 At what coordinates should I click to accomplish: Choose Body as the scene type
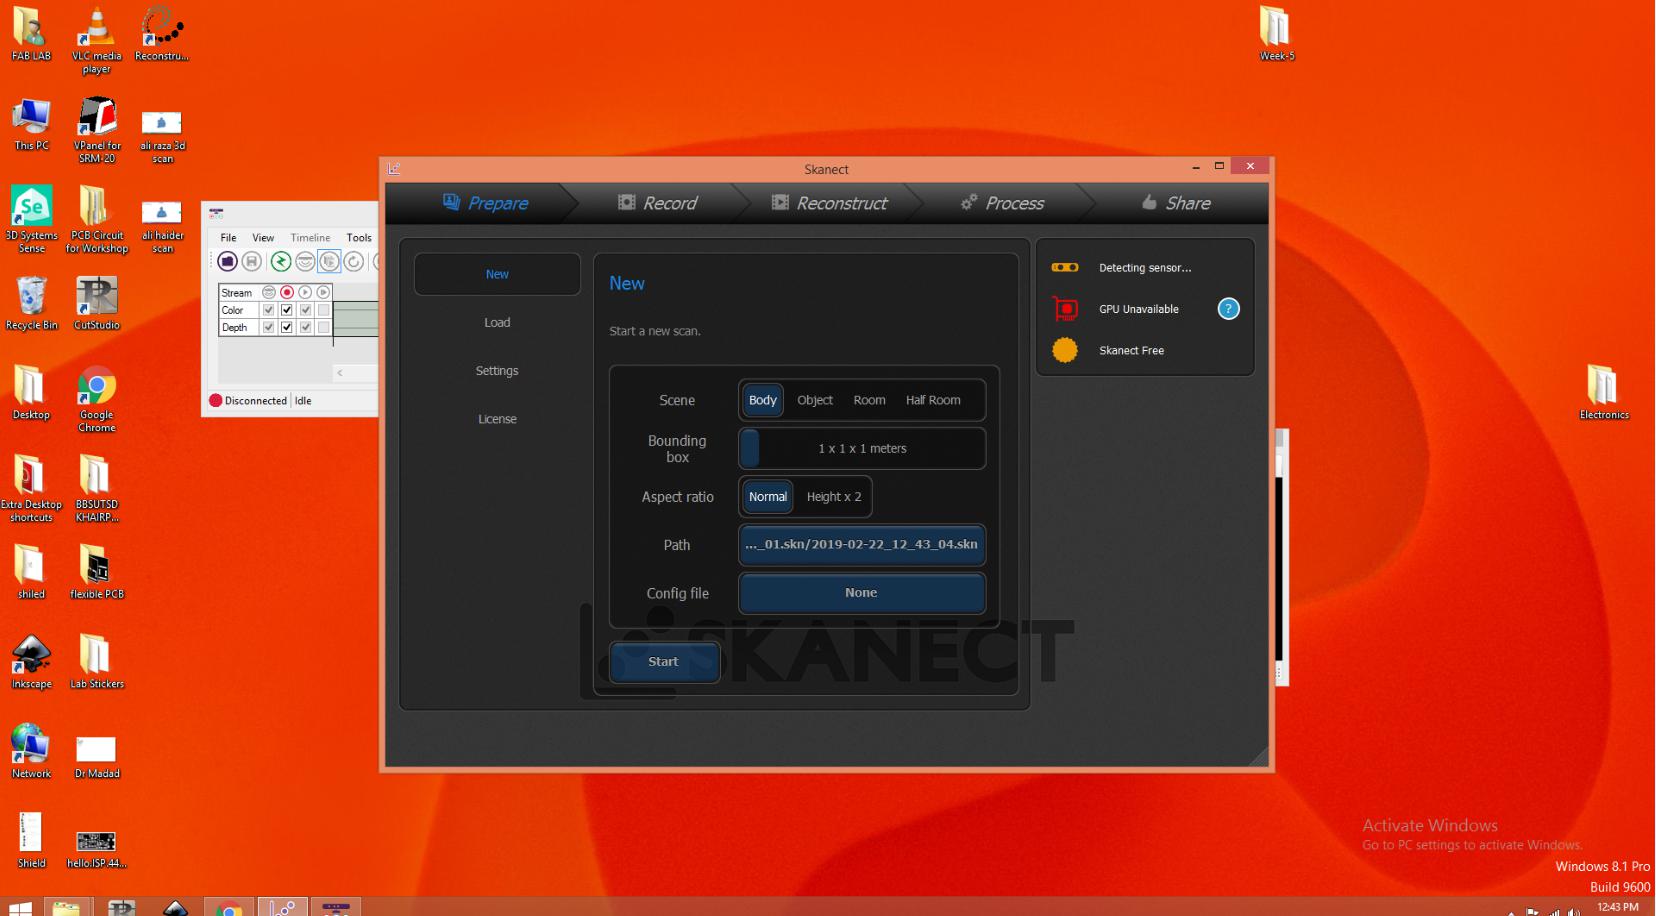pos(763,400)
